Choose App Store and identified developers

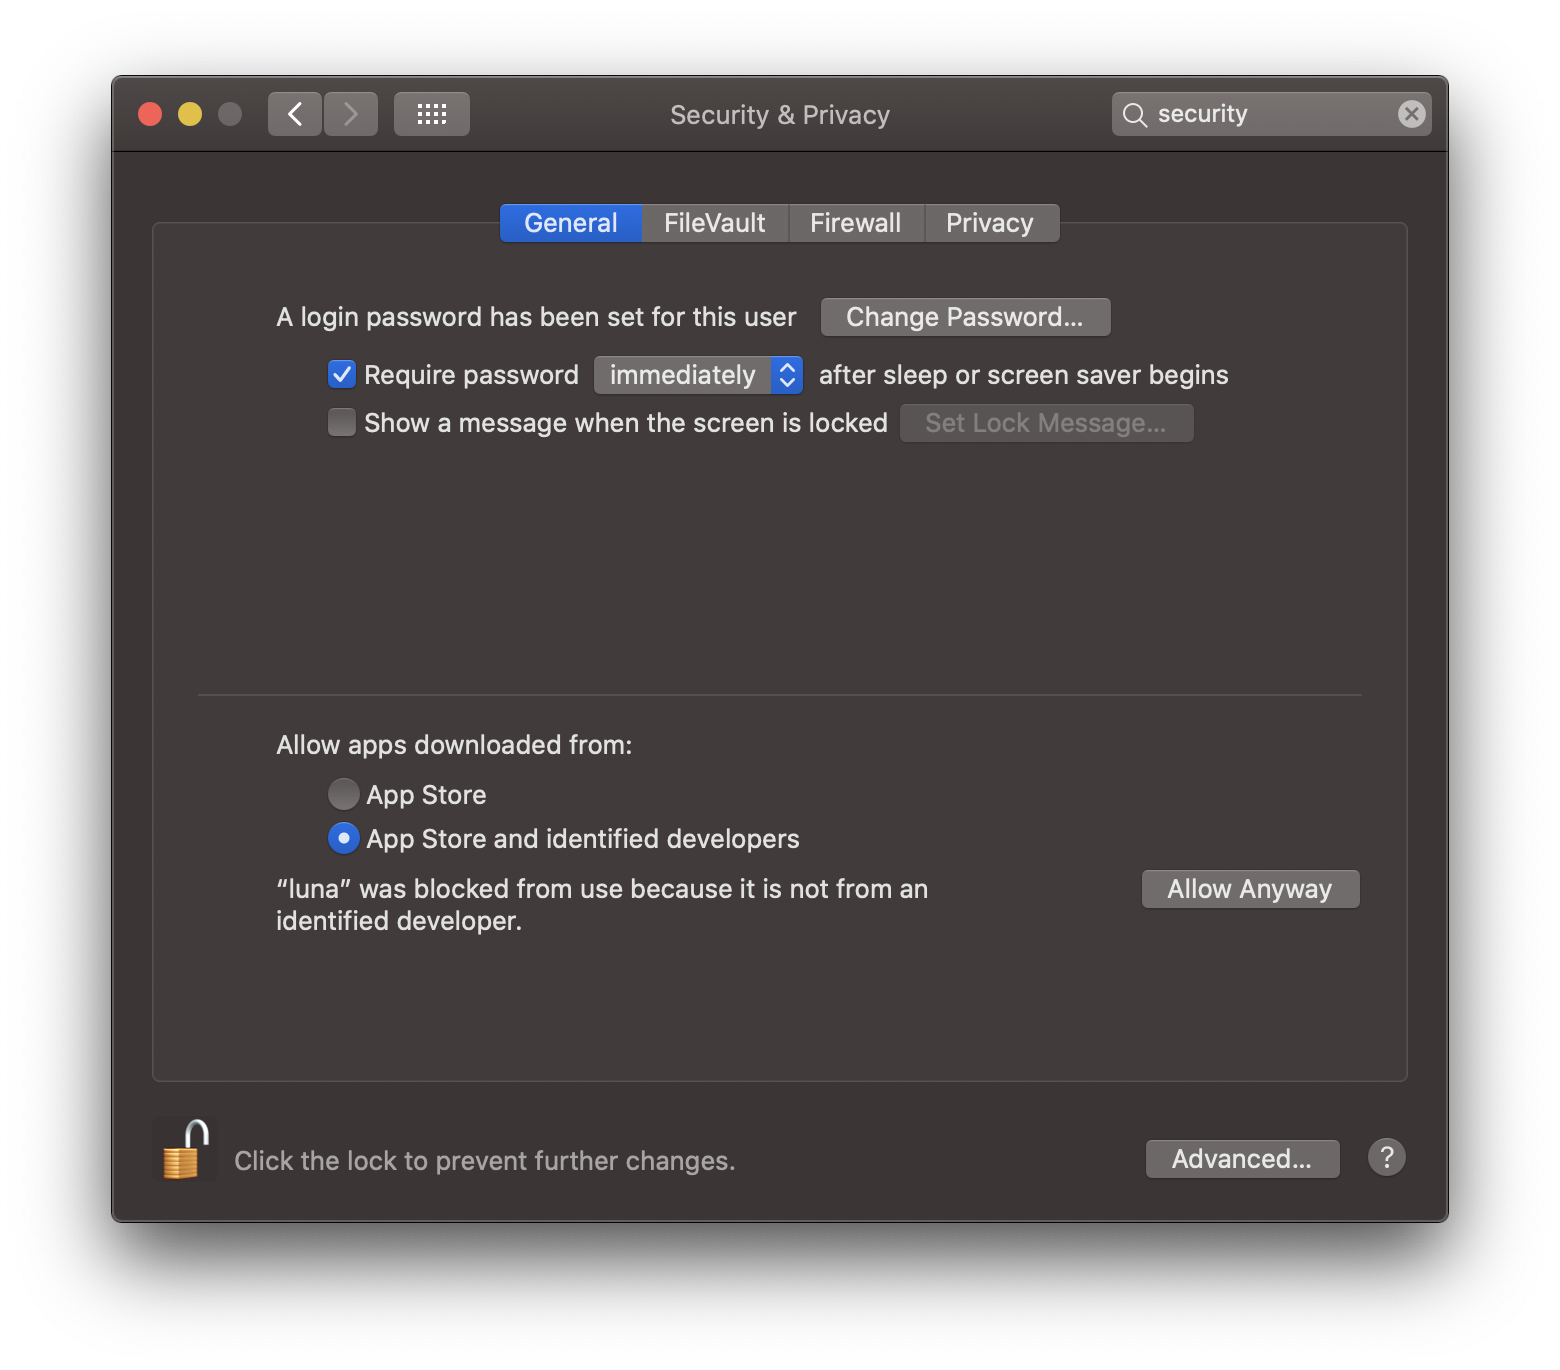[x=344, y=838]
